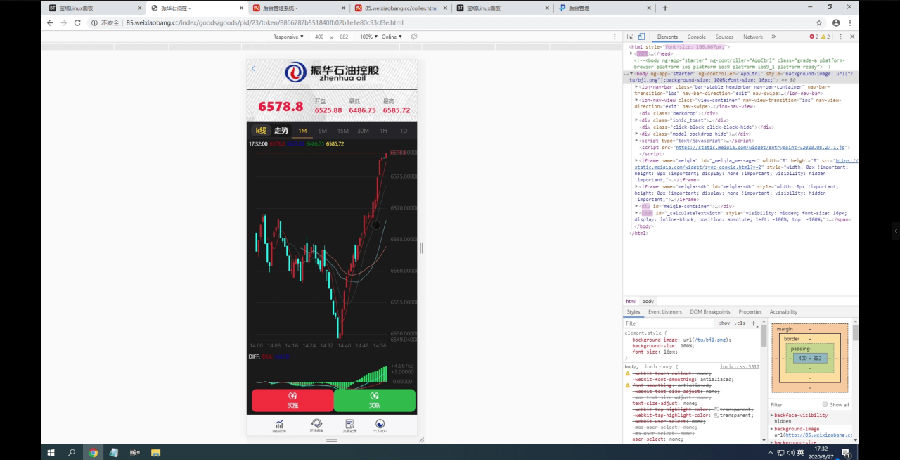This screenshot has height=460, width=900.
Task: Open the DevTools three-dot customize menu
Action: [840, 37]
